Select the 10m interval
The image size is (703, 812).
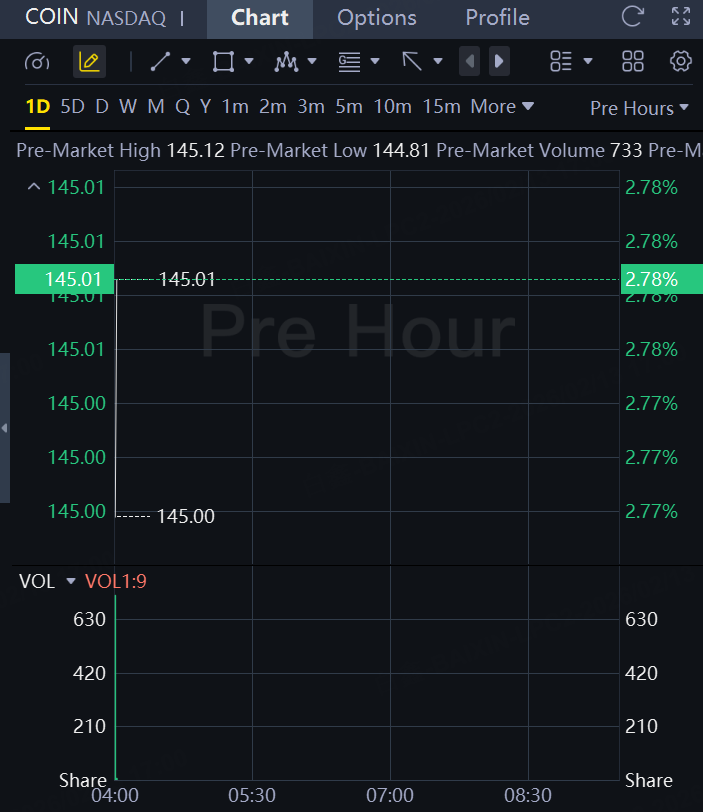coord(392,107)
